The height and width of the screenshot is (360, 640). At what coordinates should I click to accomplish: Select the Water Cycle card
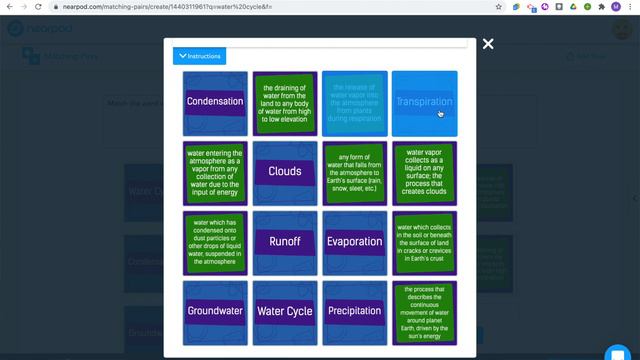[x=285, y=313]
